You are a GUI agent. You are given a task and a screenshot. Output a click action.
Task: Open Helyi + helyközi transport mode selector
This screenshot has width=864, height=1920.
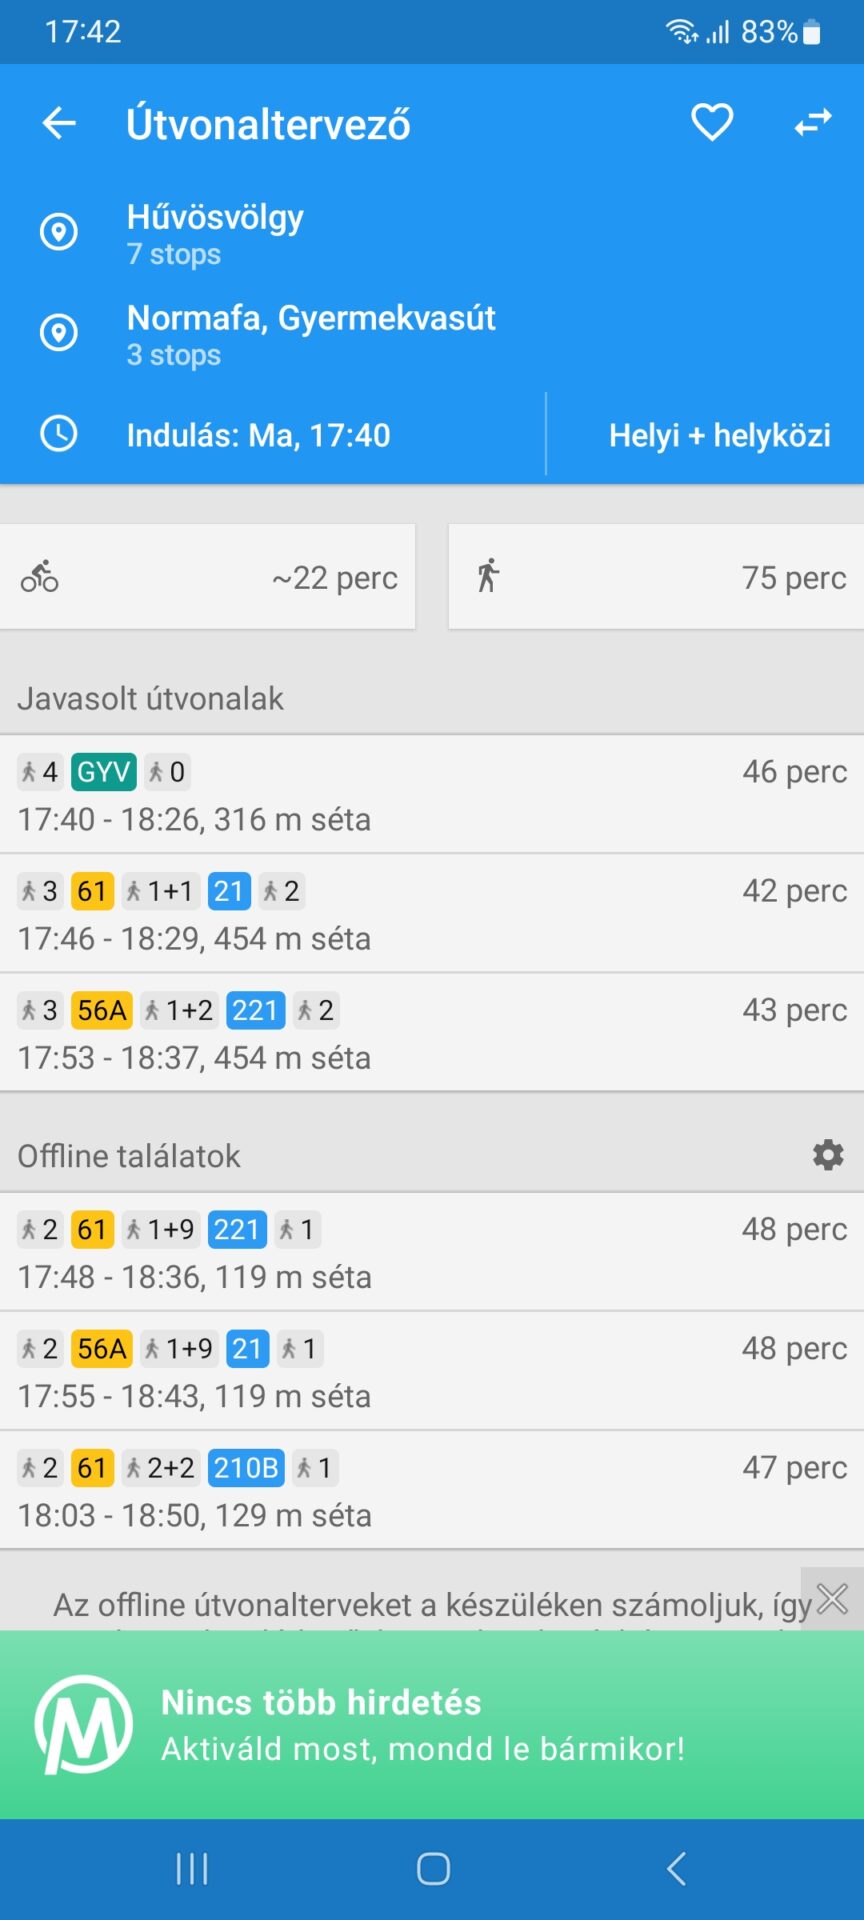click(719, 435)
